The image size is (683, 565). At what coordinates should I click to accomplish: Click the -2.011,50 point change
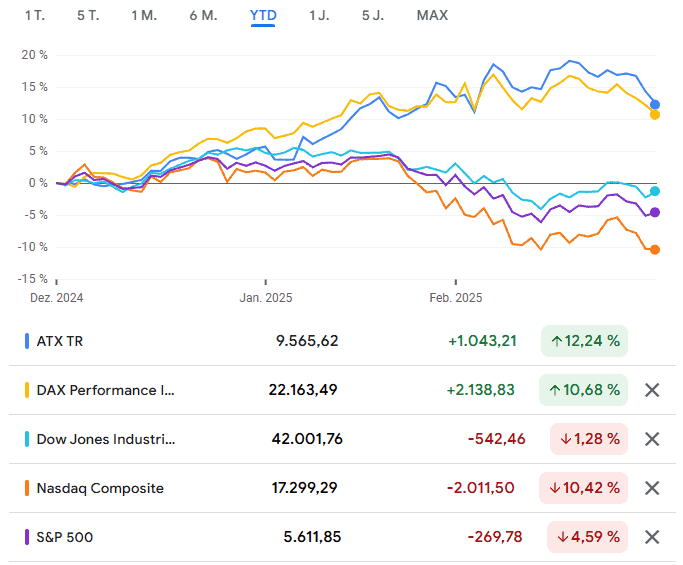481,488
